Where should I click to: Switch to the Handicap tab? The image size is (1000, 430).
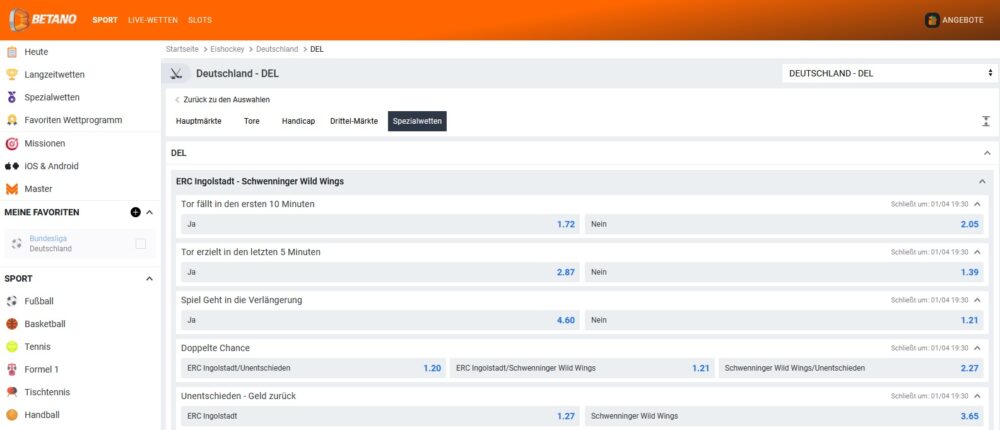[x=298, y=121]
